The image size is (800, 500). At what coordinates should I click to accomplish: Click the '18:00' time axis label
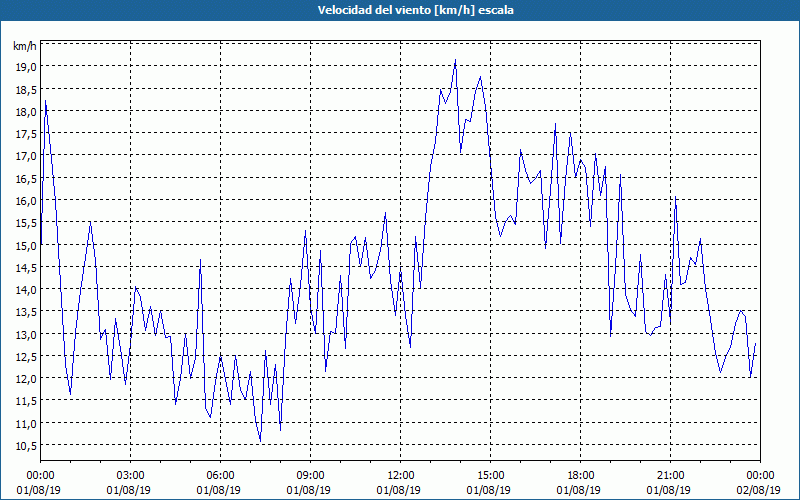[580, 476]
